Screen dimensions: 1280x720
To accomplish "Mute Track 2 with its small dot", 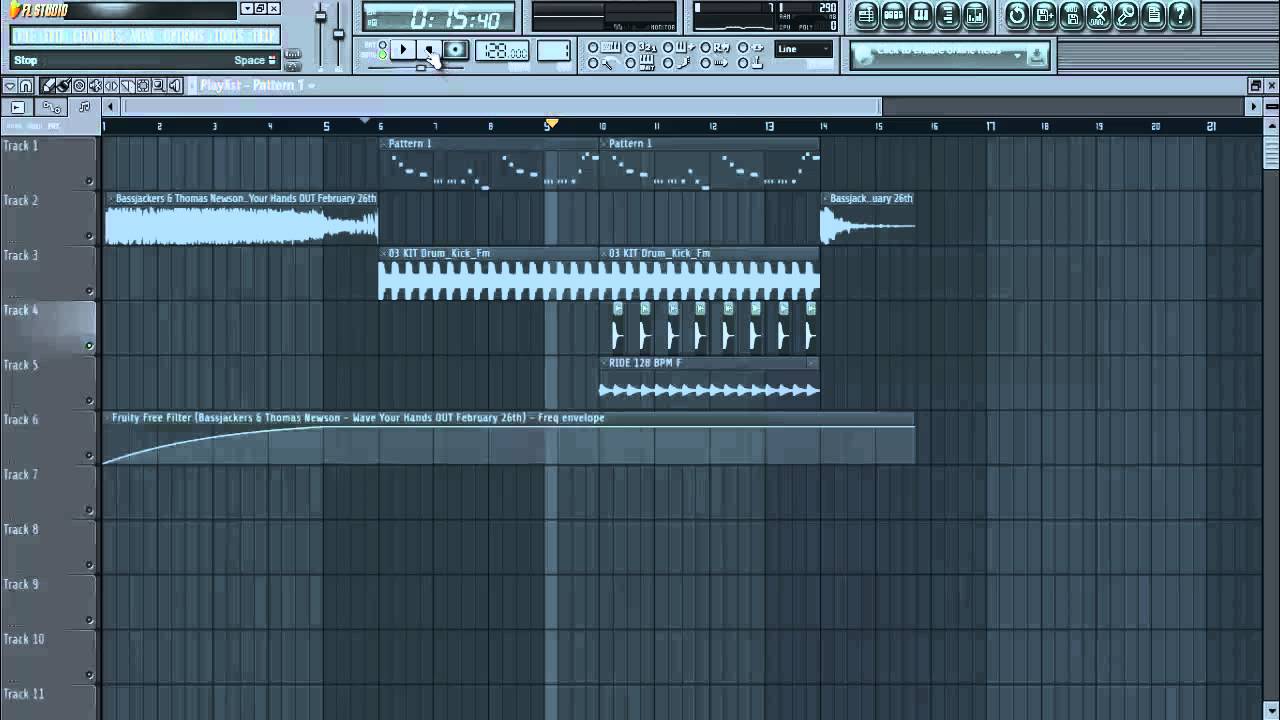I will point(89,236).
